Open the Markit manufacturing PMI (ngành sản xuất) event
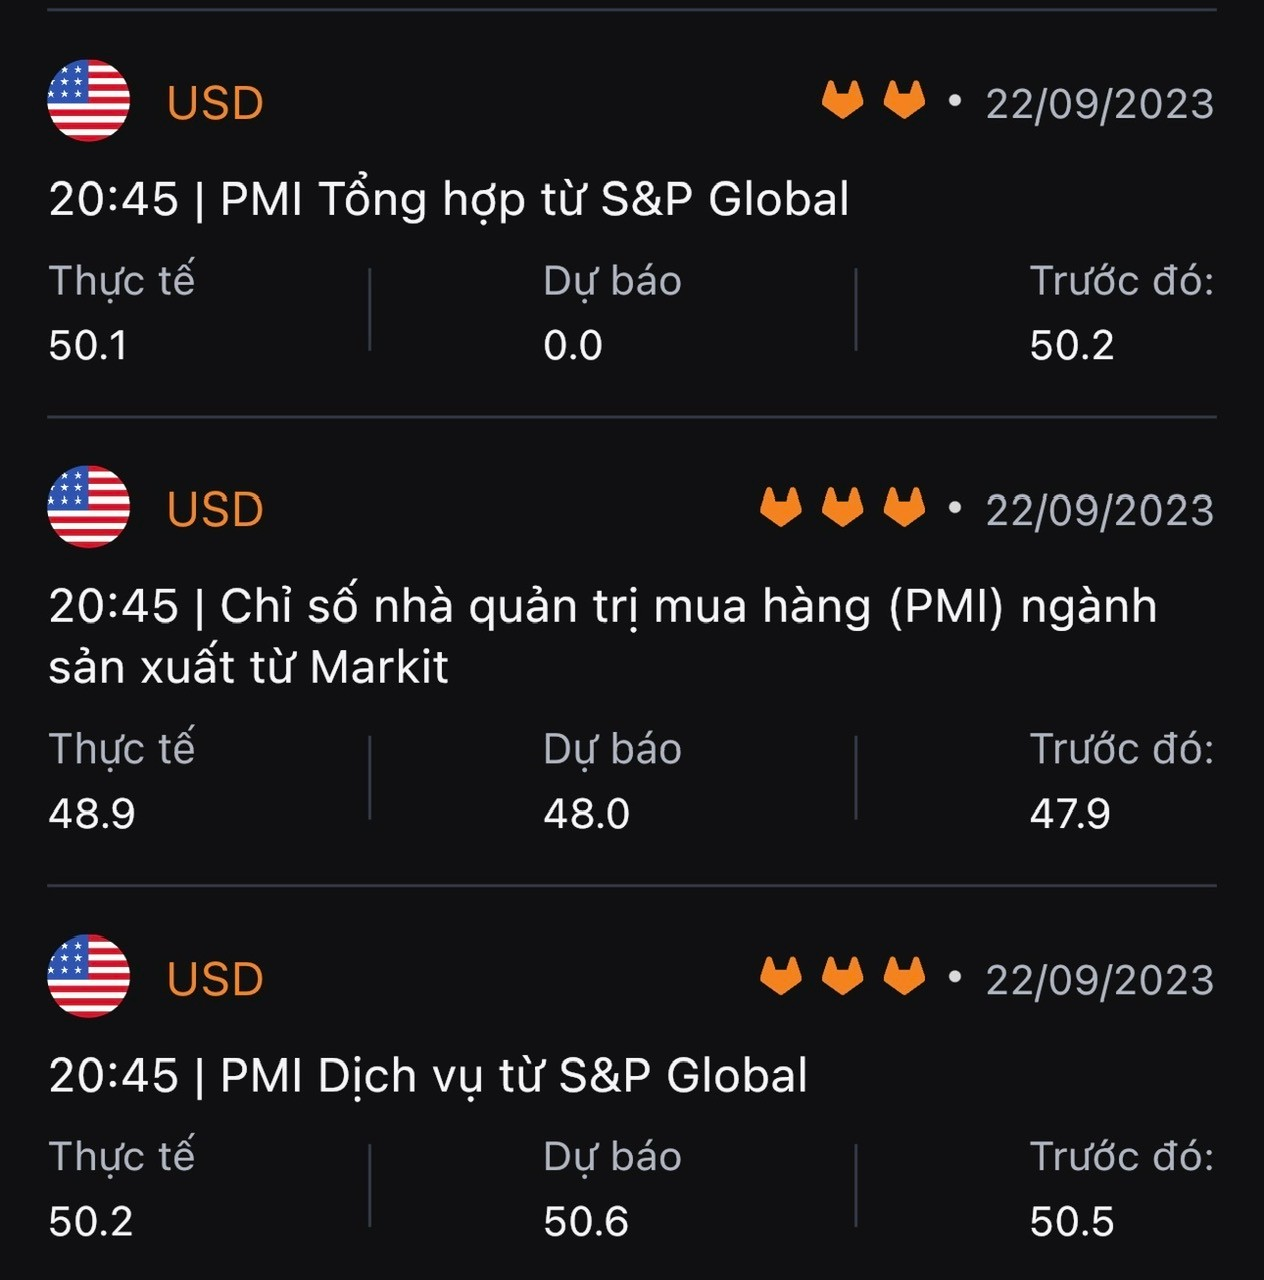Screen dimensions: 1264x1280 tap(603, 636)
